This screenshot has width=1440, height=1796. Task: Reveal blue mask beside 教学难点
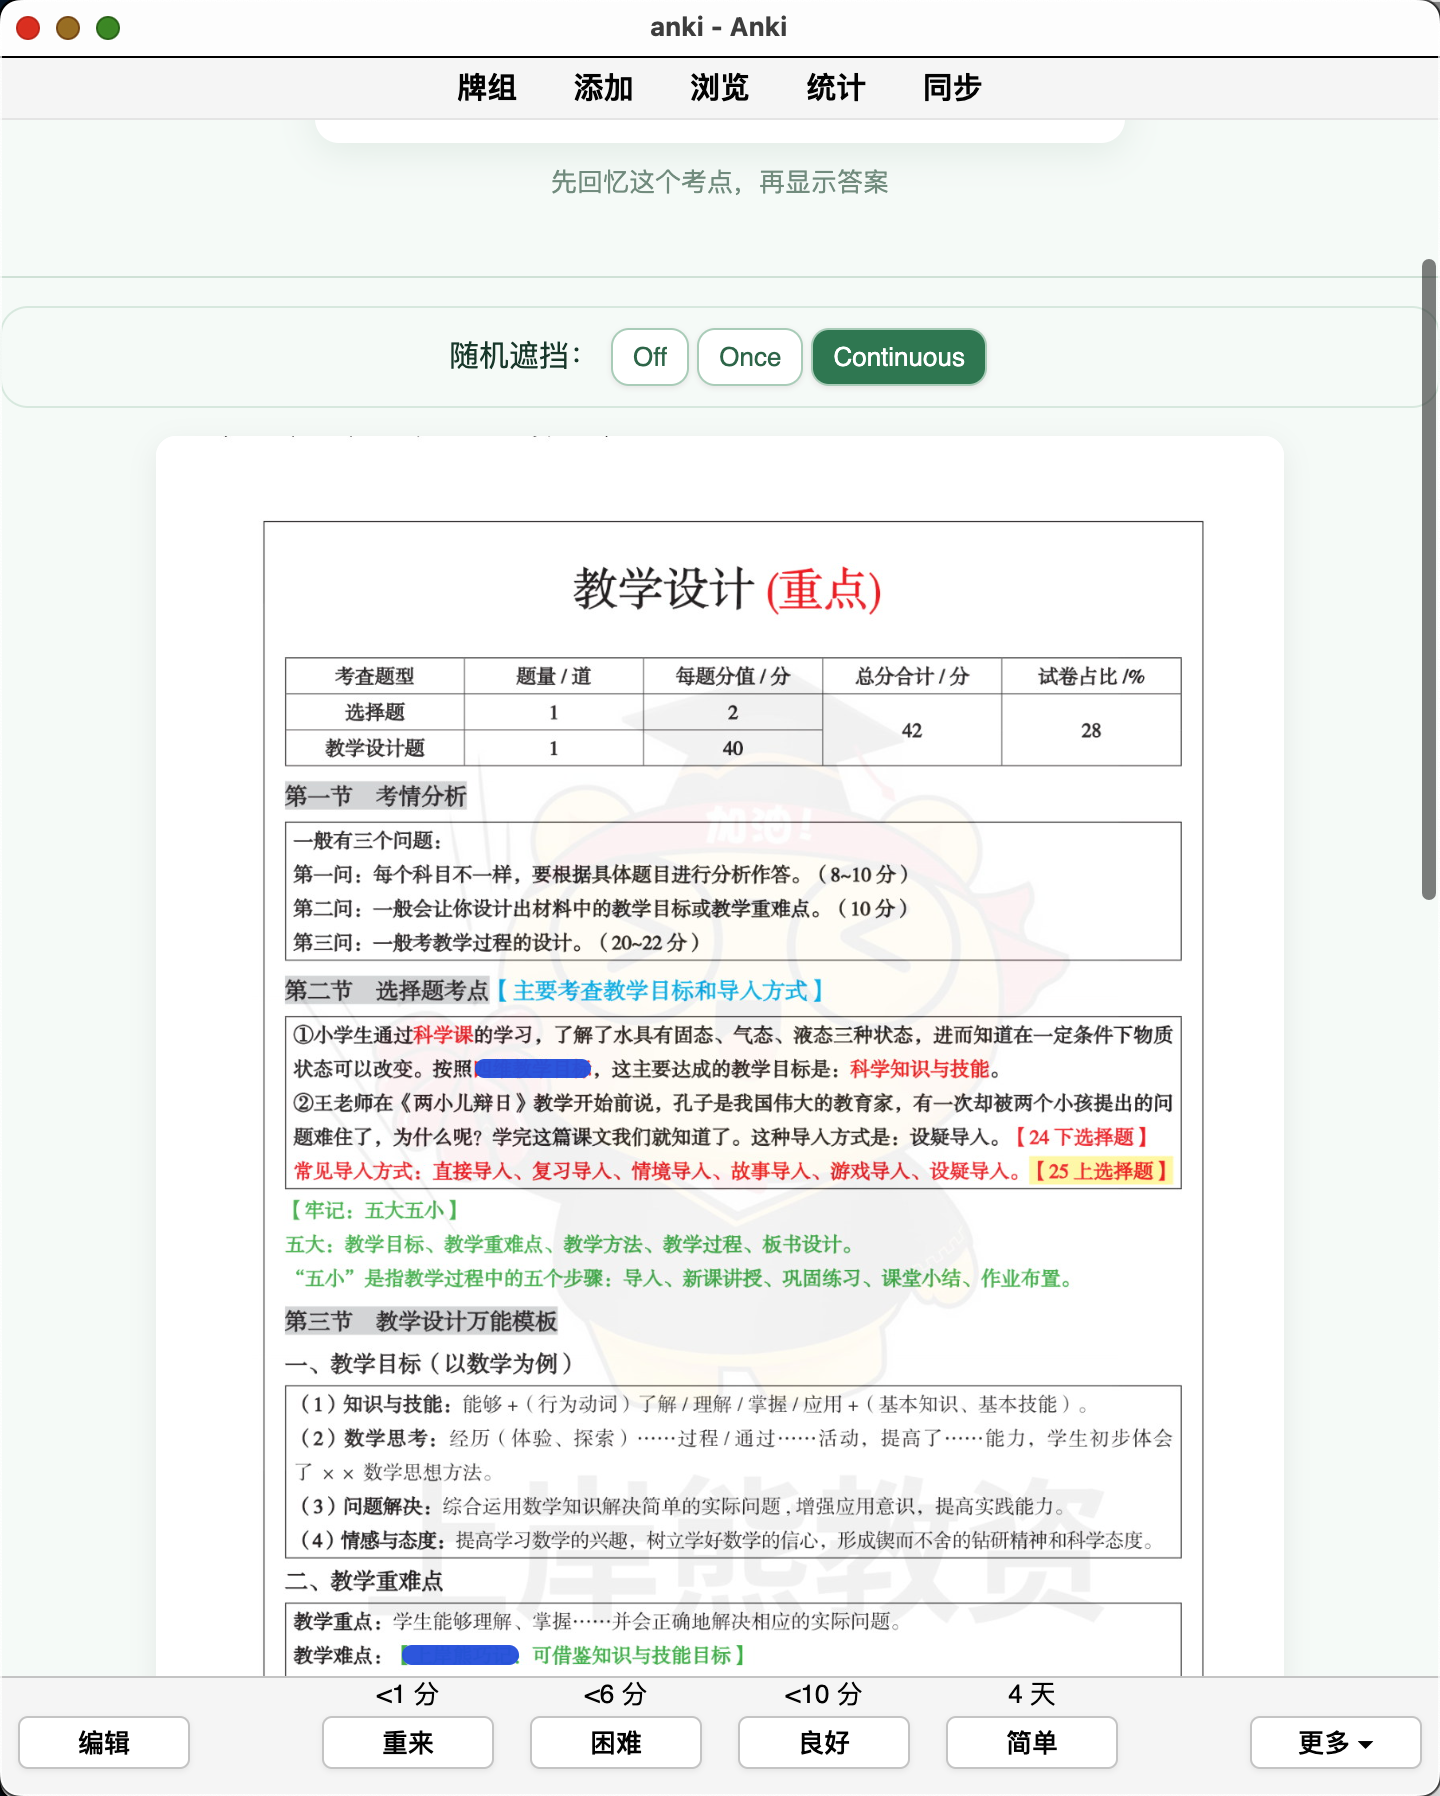click(x=460, y=1656)
